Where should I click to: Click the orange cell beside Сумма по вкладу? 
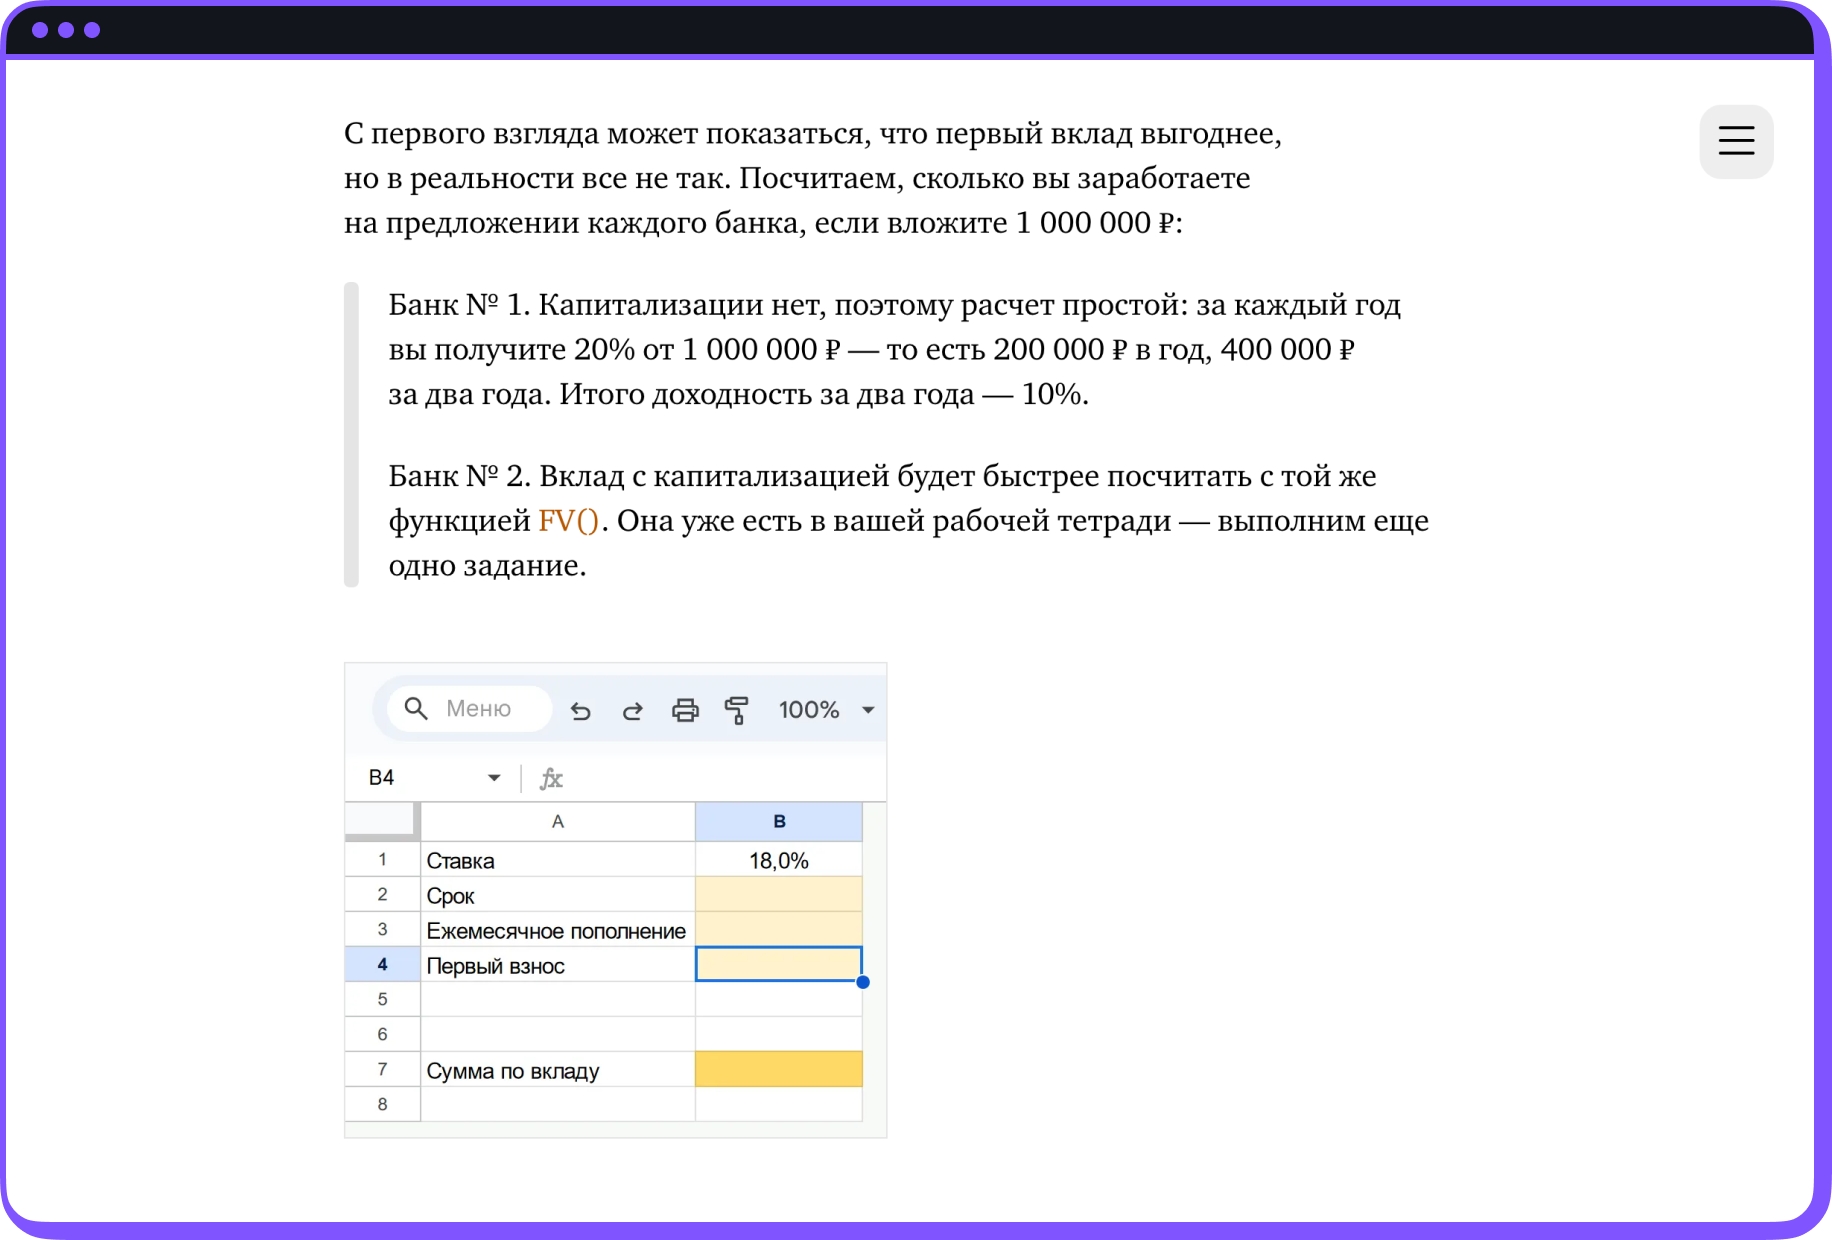click(x=779, y=1070)
